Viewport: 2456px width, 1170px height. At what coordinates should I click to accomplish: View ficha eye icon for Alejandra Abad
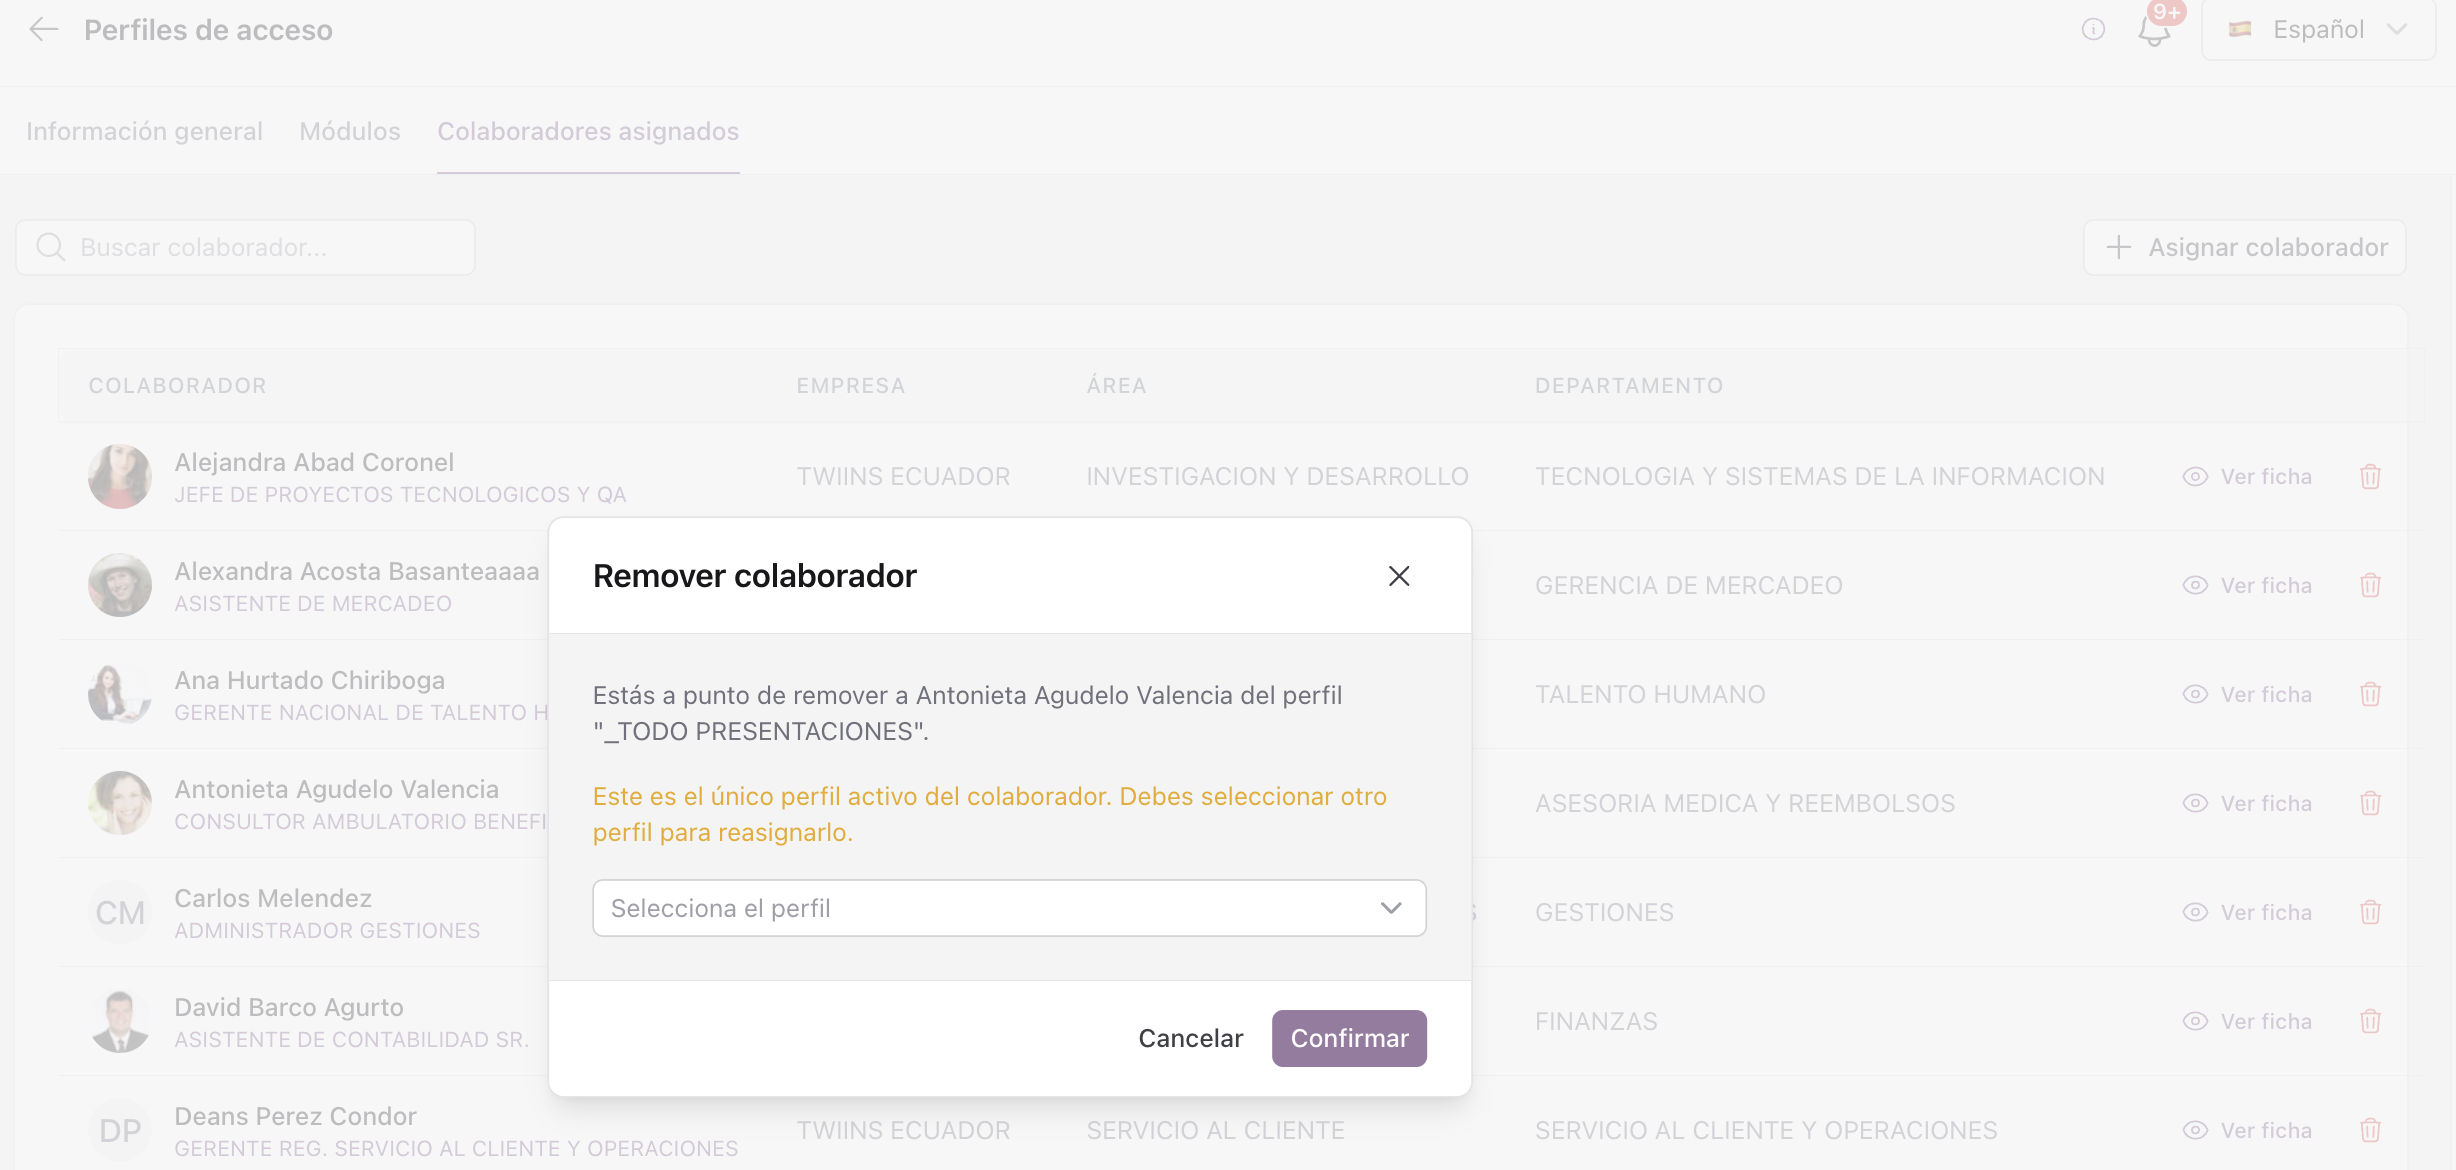click(2195, 477)
